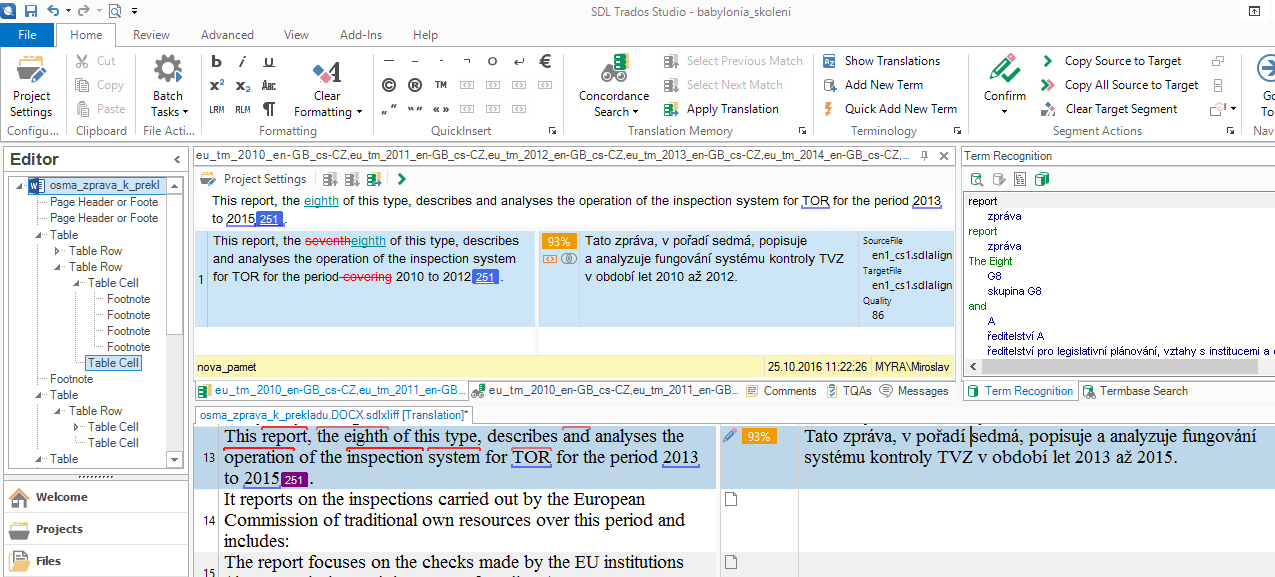Save the document from quick access toolbar
The height and width of the screenshot is (577, 1275).
tap(31, 11)
